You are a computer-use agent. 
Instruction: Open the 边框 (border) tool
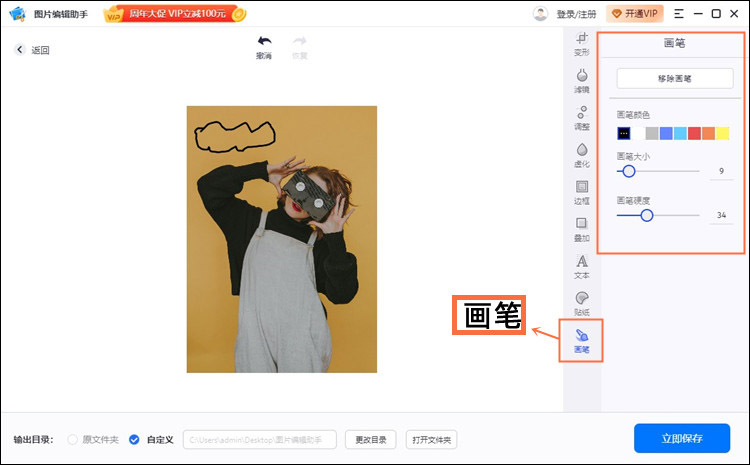581,191
